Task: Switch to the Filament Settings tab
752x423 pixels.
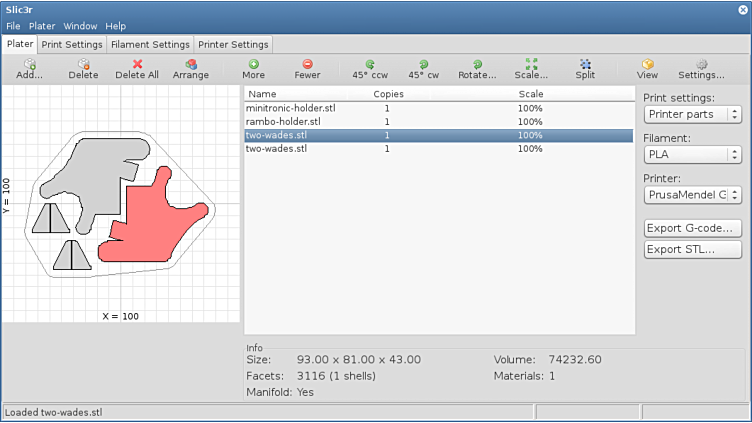Action: [x=150, y=45]
